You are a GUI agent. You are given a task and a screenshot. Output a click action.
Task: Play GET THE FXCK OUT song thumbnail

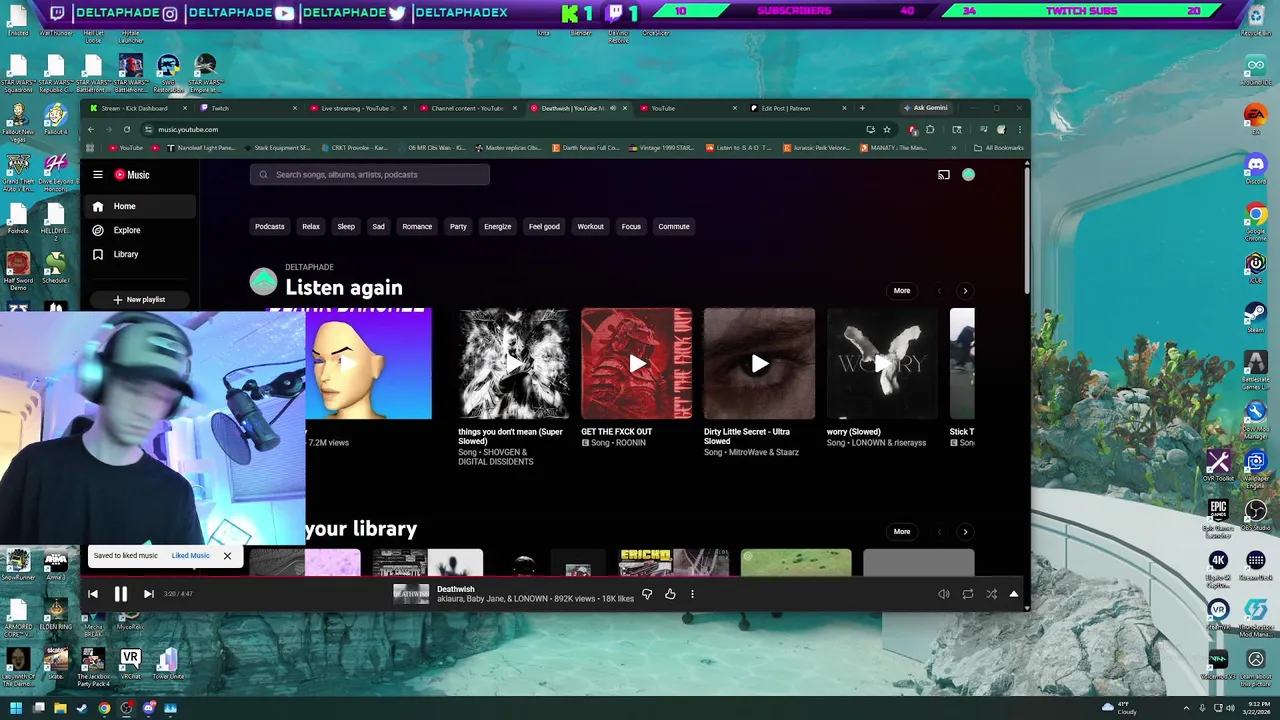point(637,364)
